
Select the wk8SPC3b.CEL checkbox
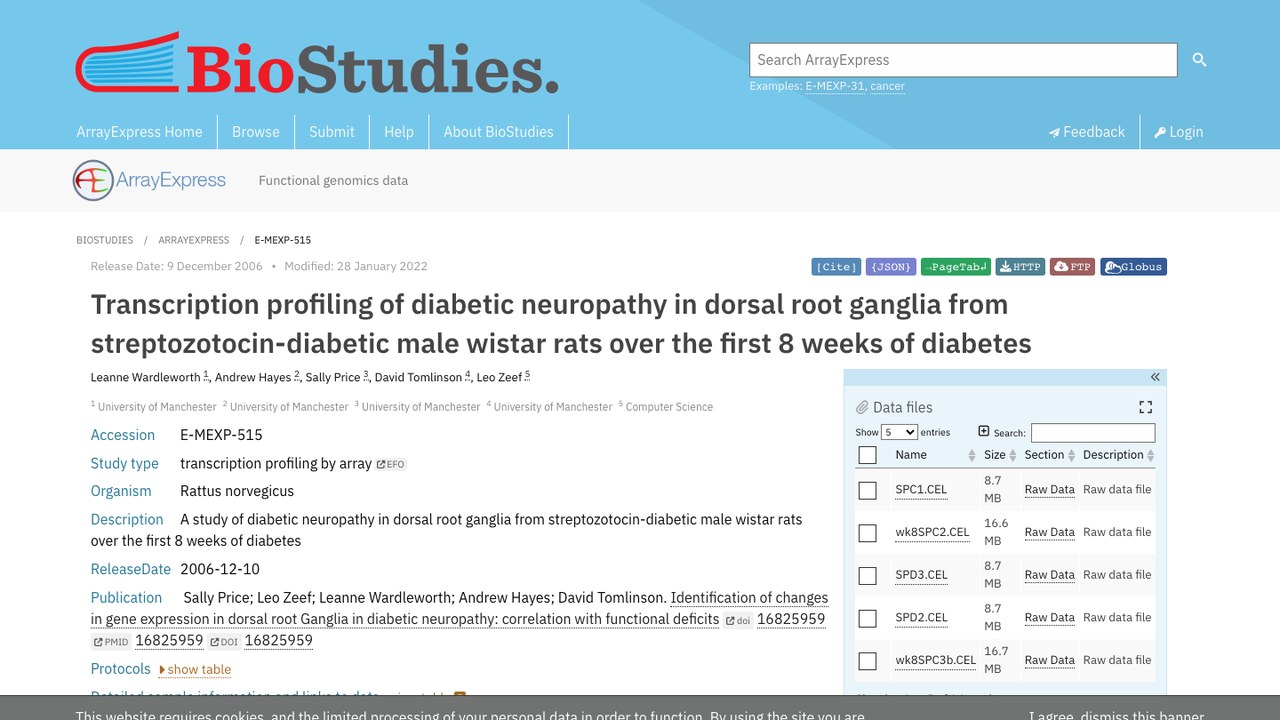pyautogui.click(x=867, y=661)
